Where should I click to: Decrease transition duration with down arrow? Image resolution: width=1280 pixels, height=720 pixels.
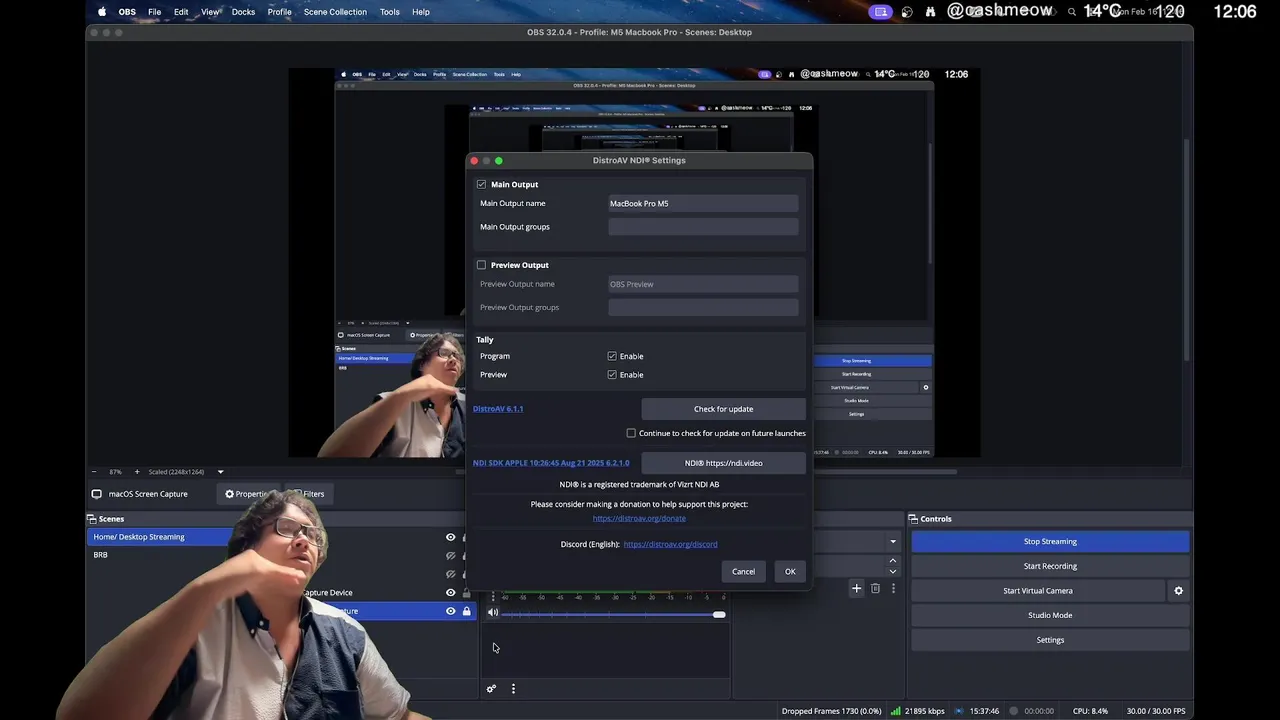[893, 571]
